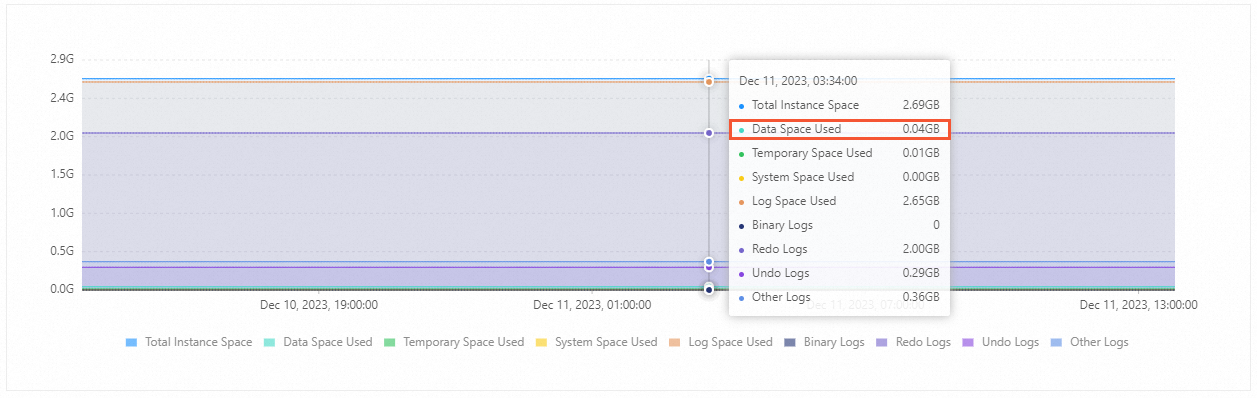
Task: Select the Redo Logs data point on chart
Action: [x=709, y=132]
